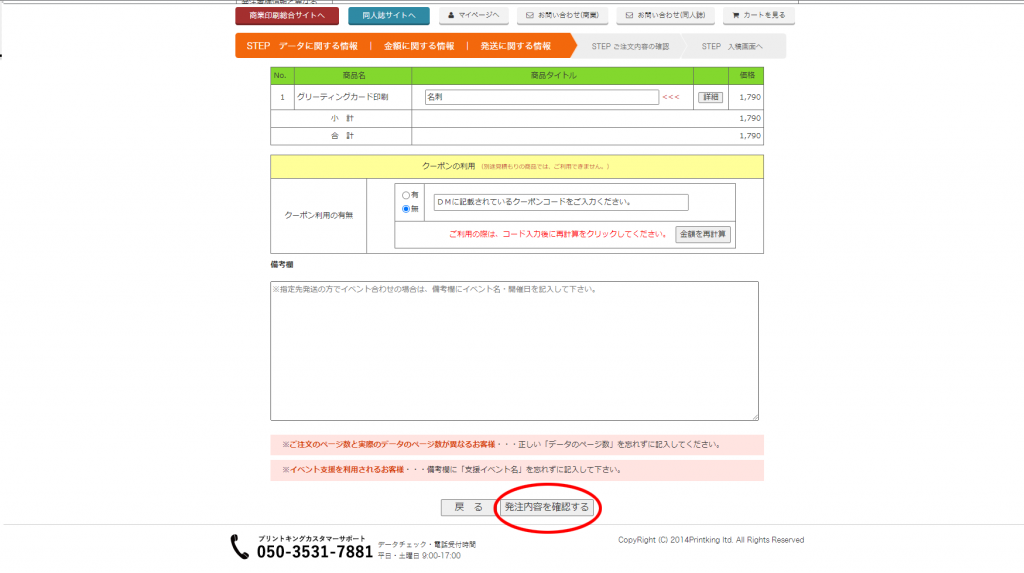Click inside the 備考欄 text area
The image size is (1024, 573).
point(514,350)
